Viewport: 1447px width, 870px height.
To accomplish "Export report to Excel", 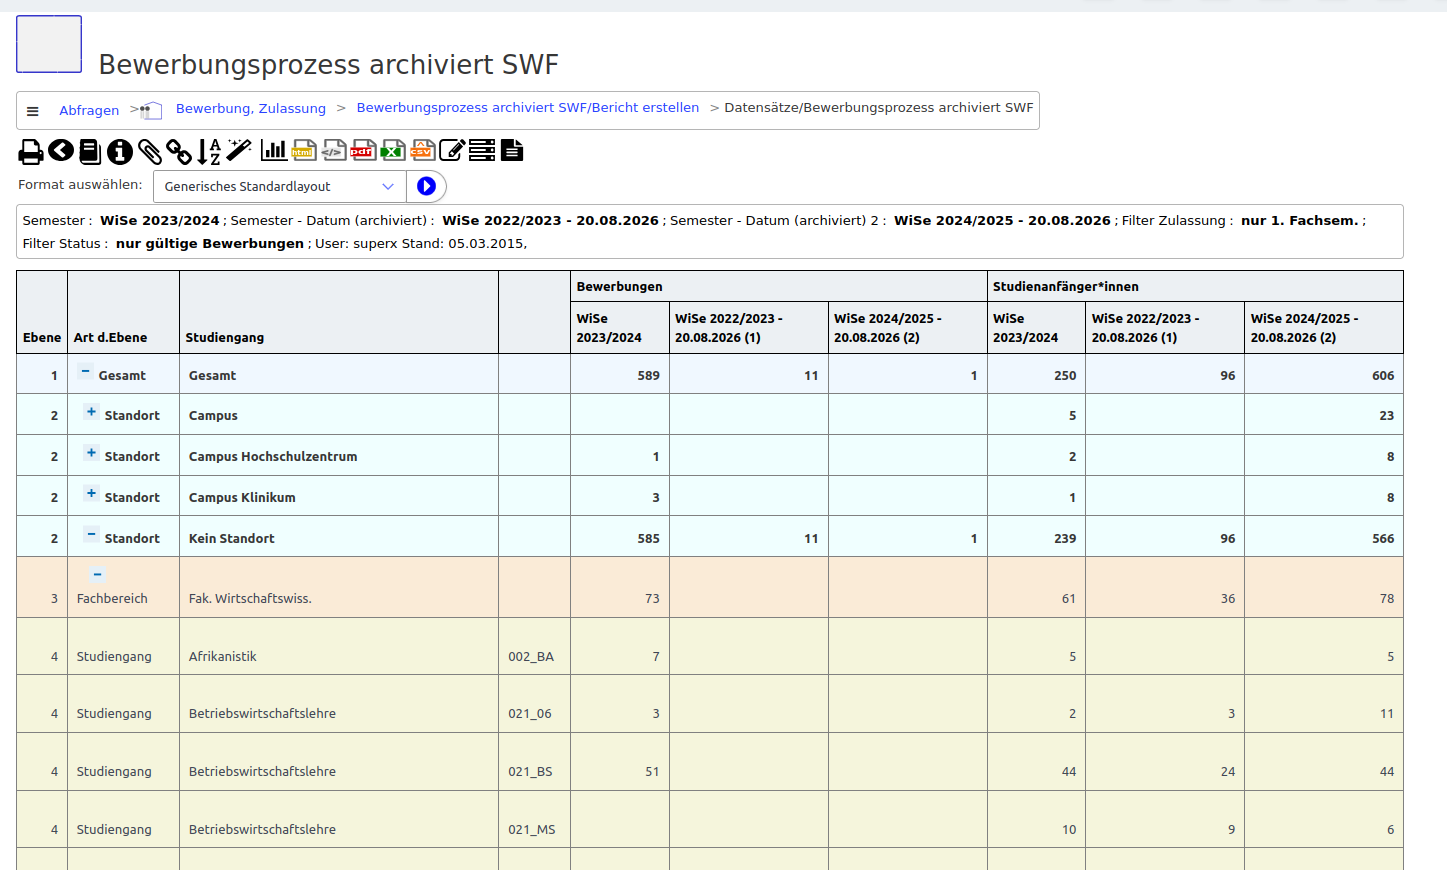I will pos(393,150).
